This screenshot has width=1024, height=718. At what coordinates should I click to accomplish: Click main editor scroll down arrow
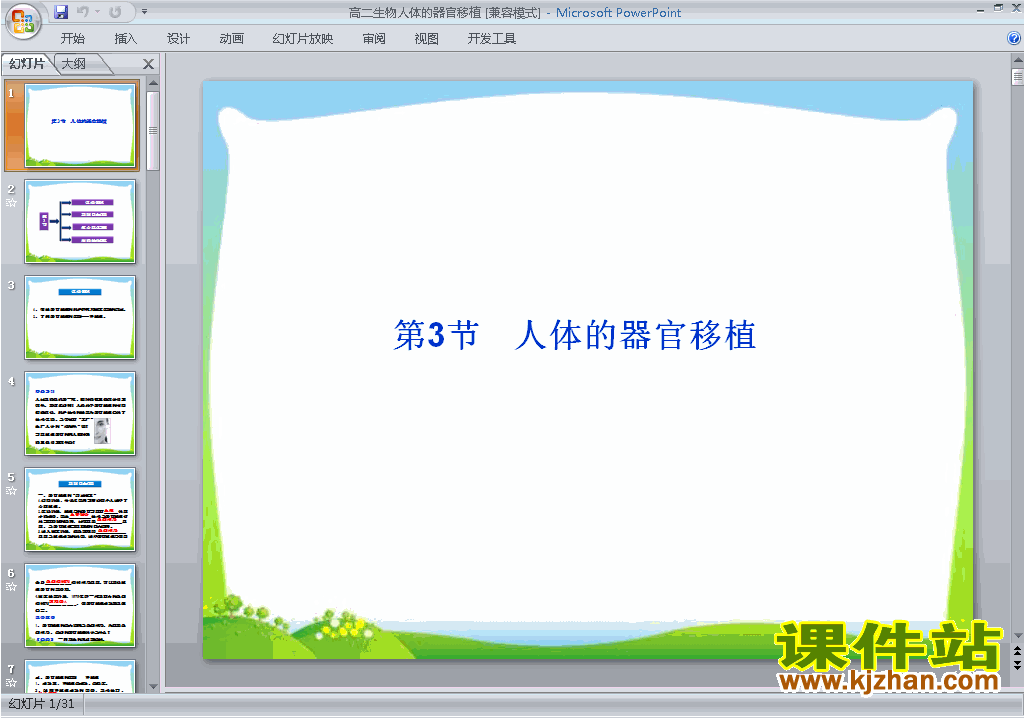click(1017, 636)
